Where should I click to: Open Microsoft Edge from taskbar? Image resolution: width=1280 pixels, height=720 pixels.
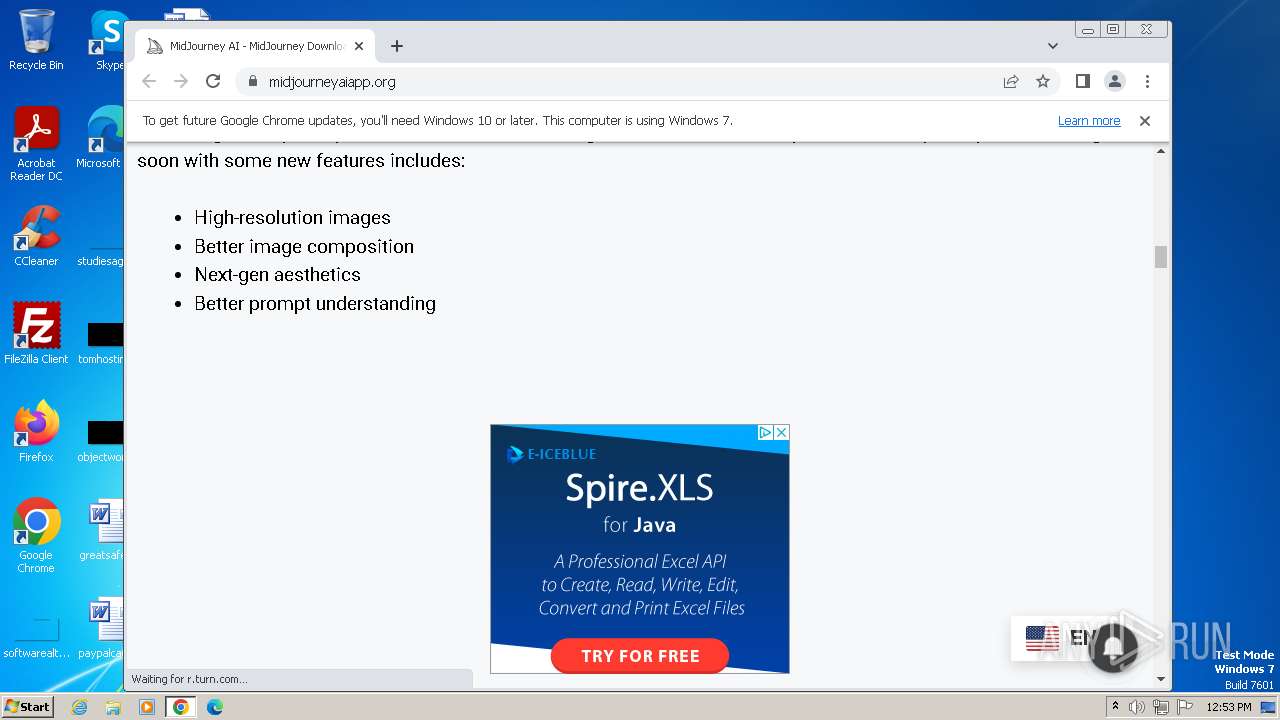pyautogui.click(x=215, y=707)
